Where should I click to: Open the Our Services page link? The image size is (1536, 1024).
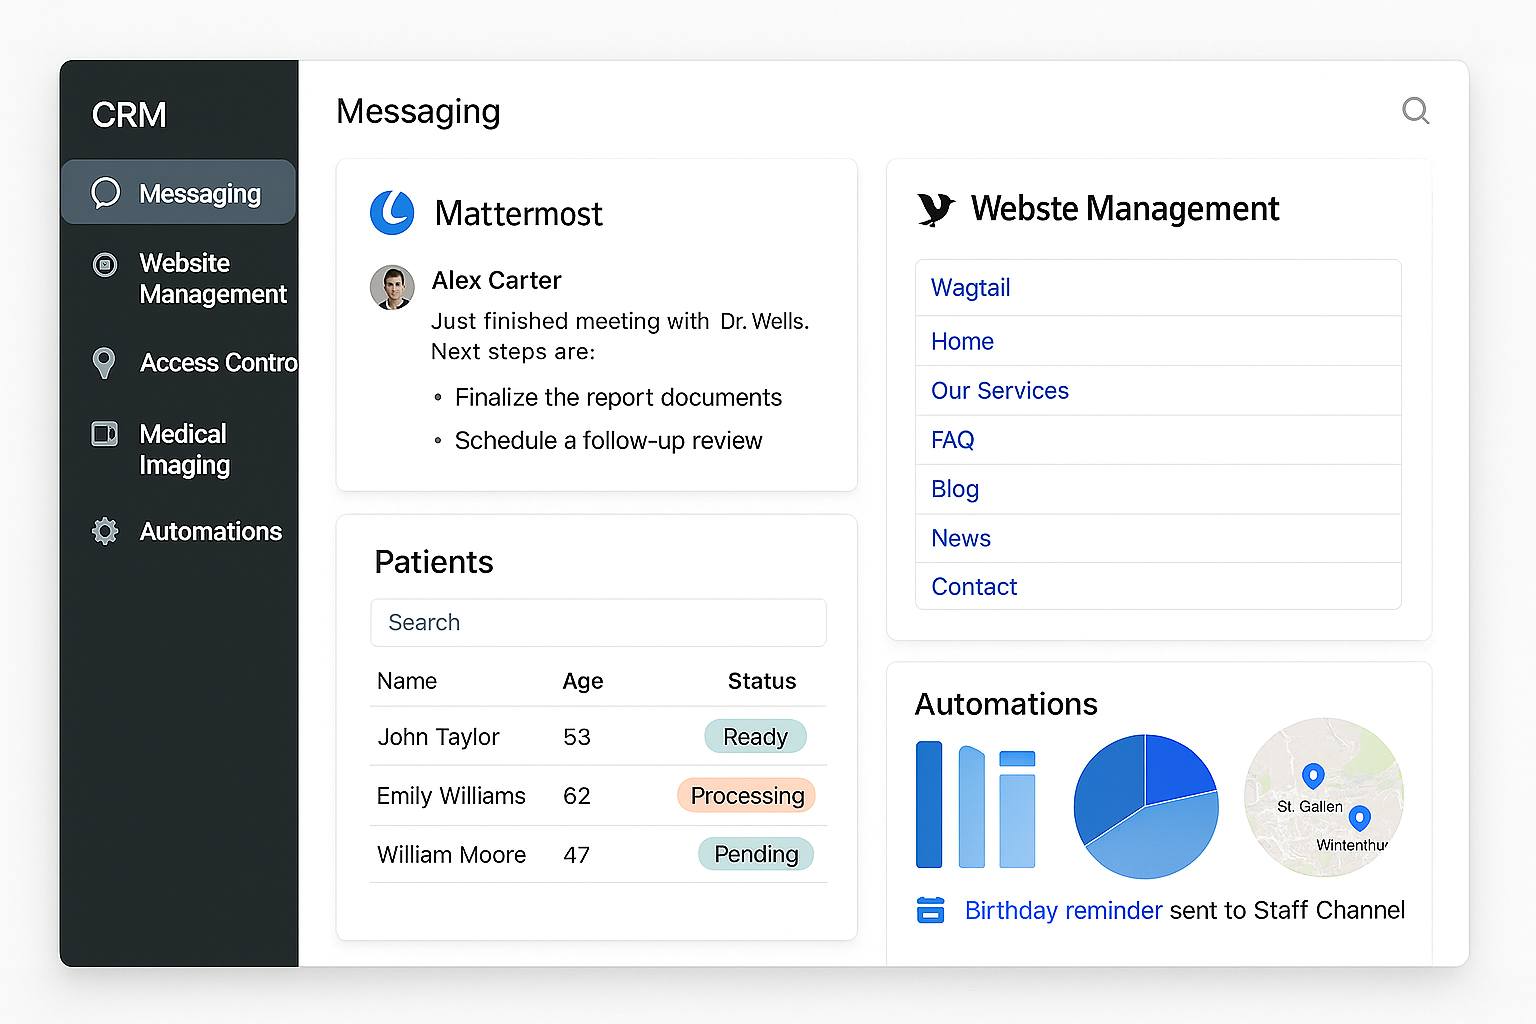click(999, 391)
